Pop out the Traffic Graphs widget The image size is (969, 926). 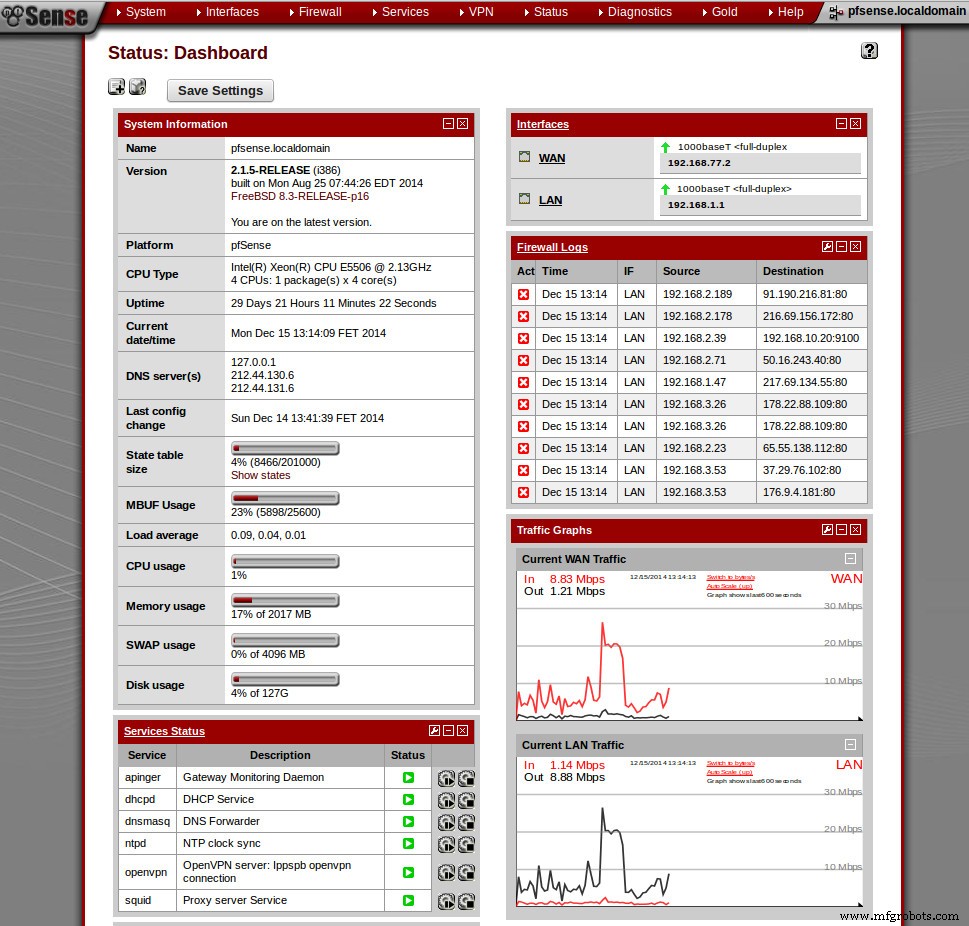click(x=826, y=530)
